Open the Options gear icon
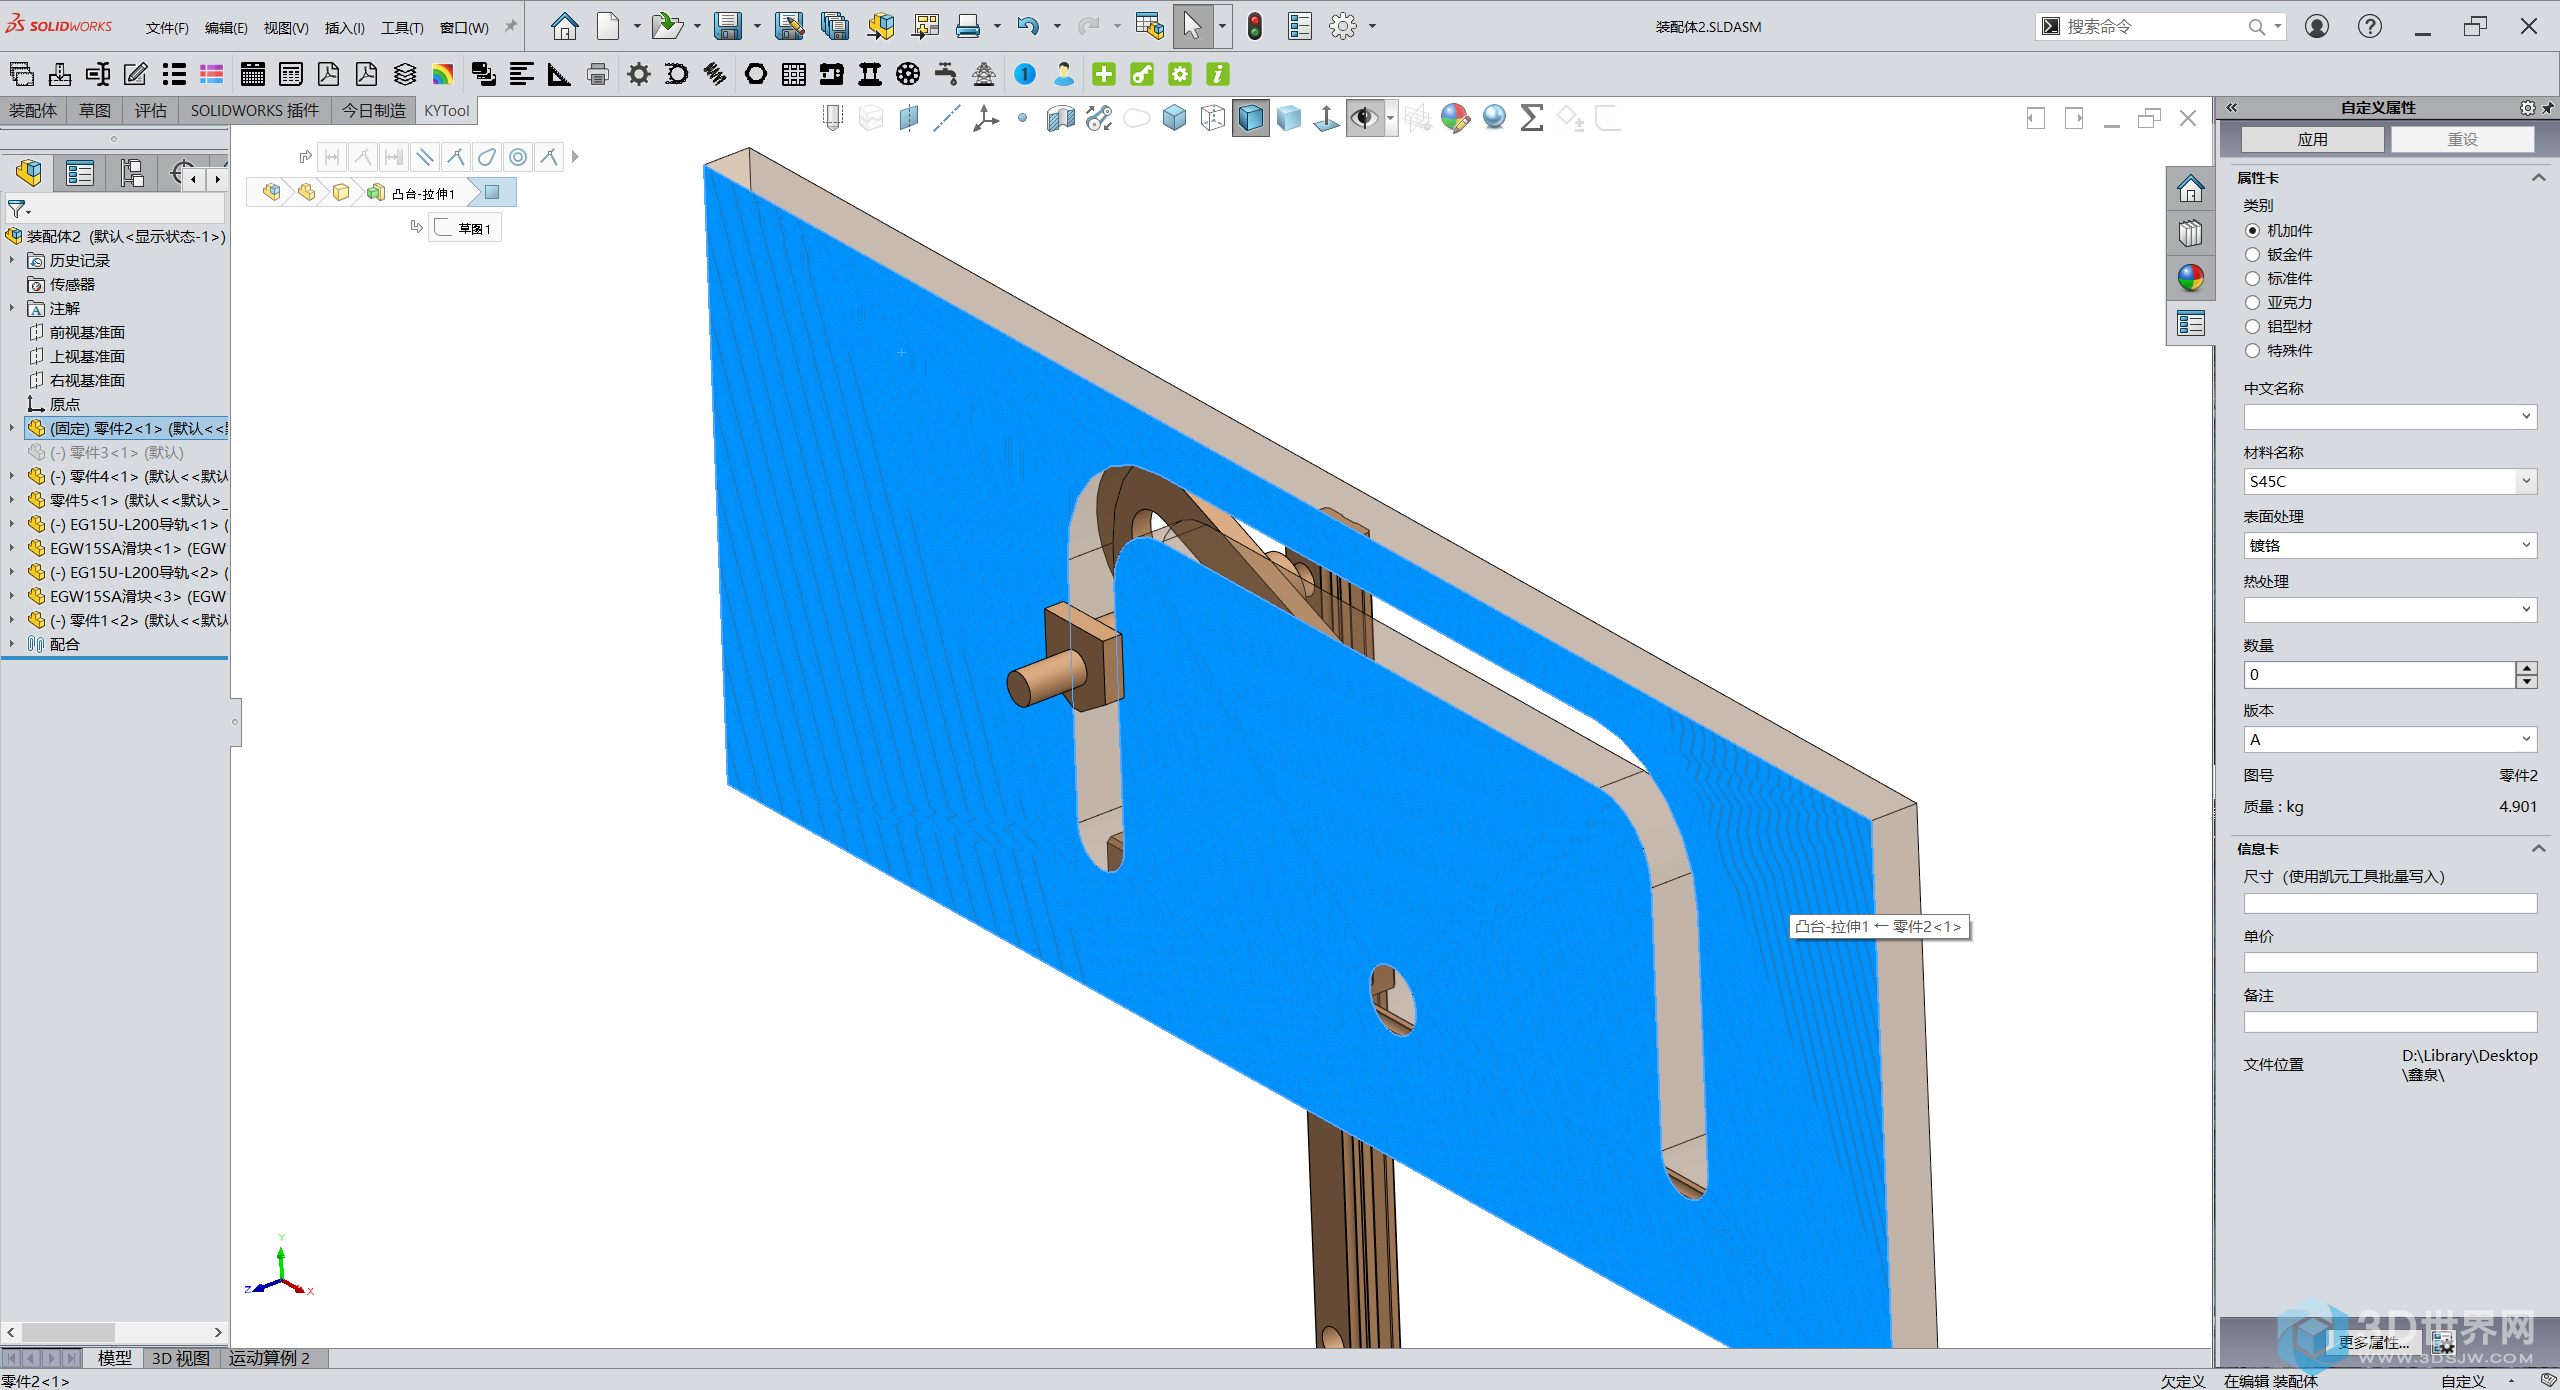The image size is (2560, 1390). 1343,26
